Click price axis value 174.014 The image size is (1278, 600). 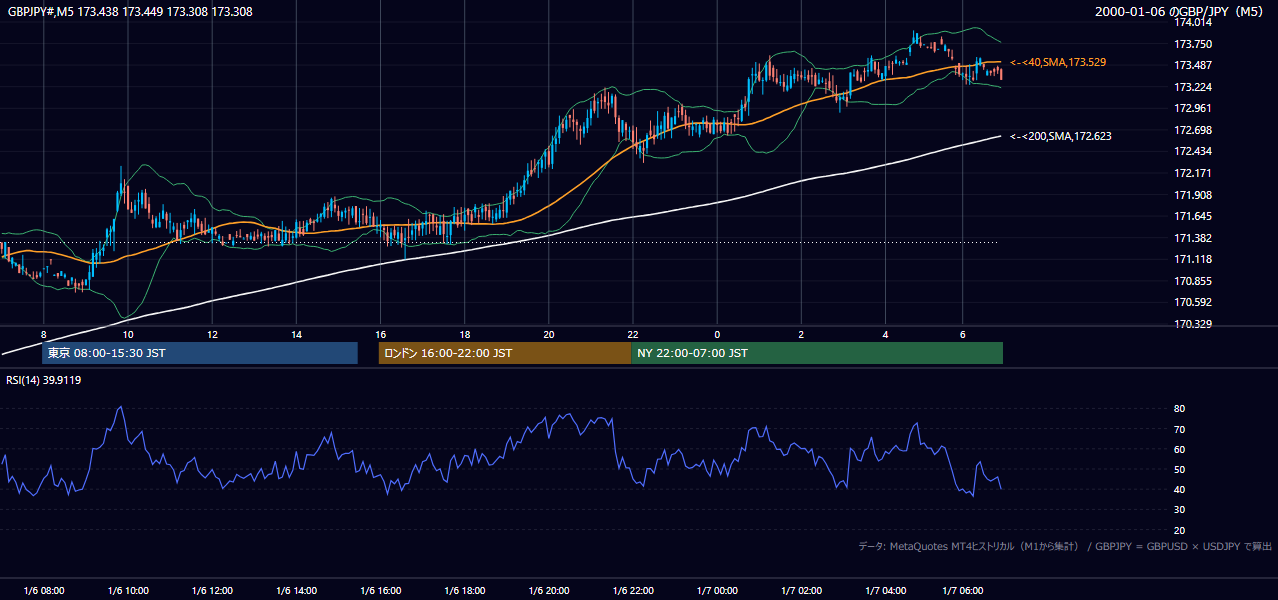[1192, 22]
